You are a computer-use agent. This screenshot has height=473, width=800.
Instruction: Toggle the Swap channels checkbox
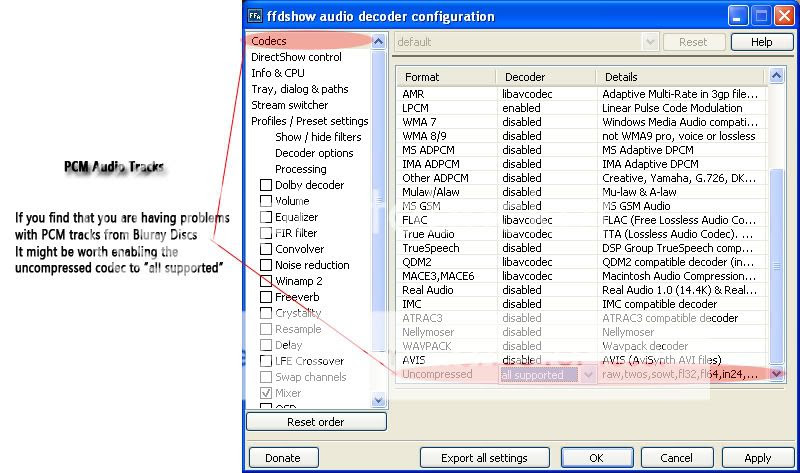(266, 377)
